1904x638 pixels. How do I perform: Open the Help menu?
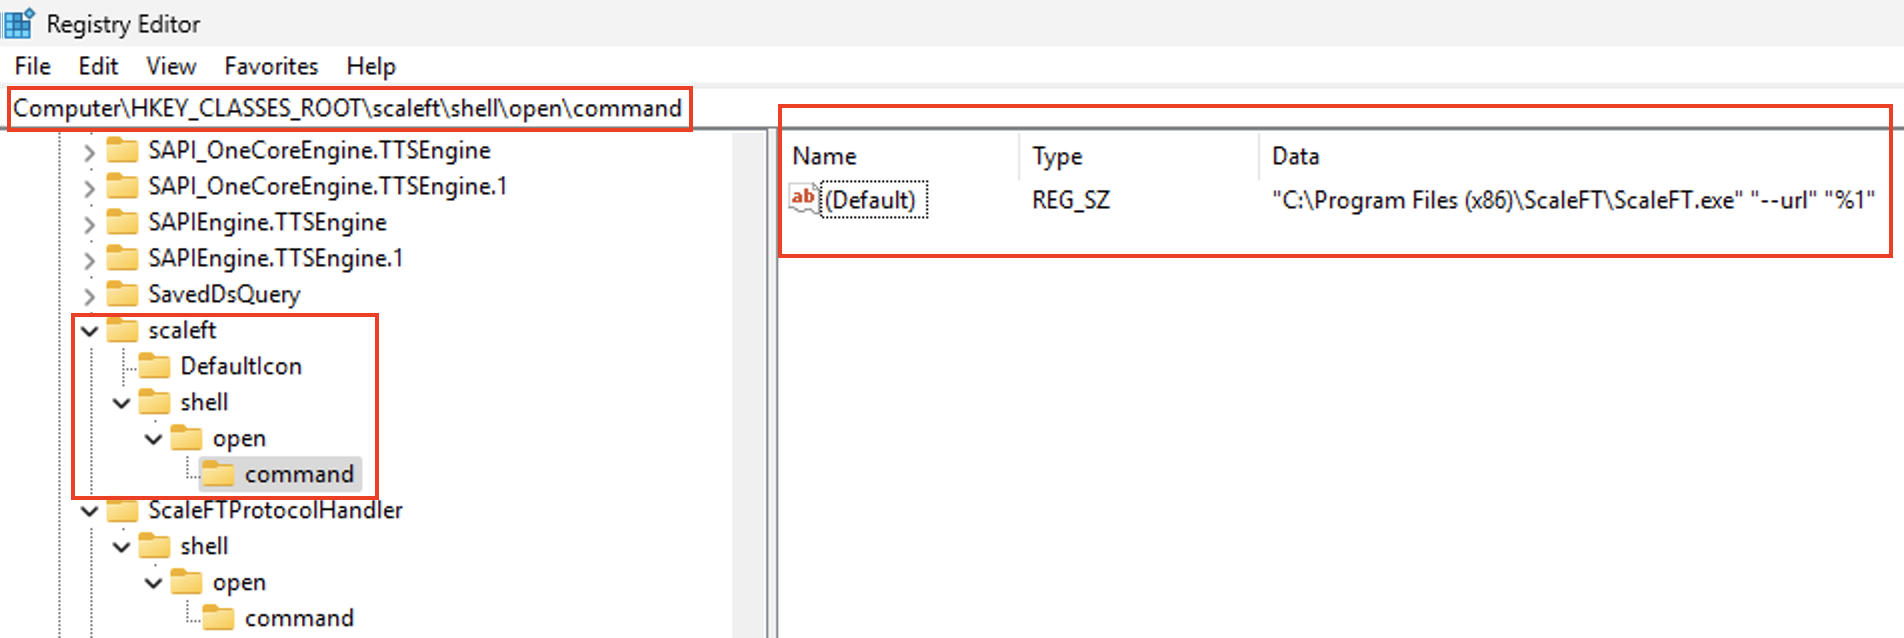click(x=371, y=66)
